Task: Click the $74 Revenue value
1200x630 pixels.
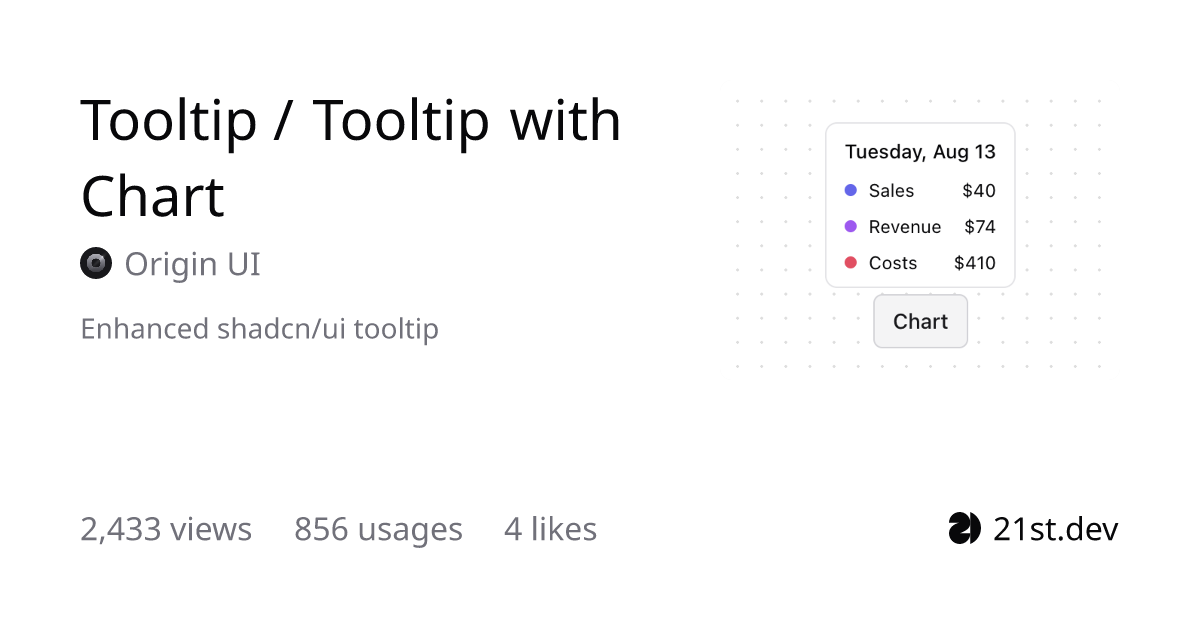Action: pos(980,227)
